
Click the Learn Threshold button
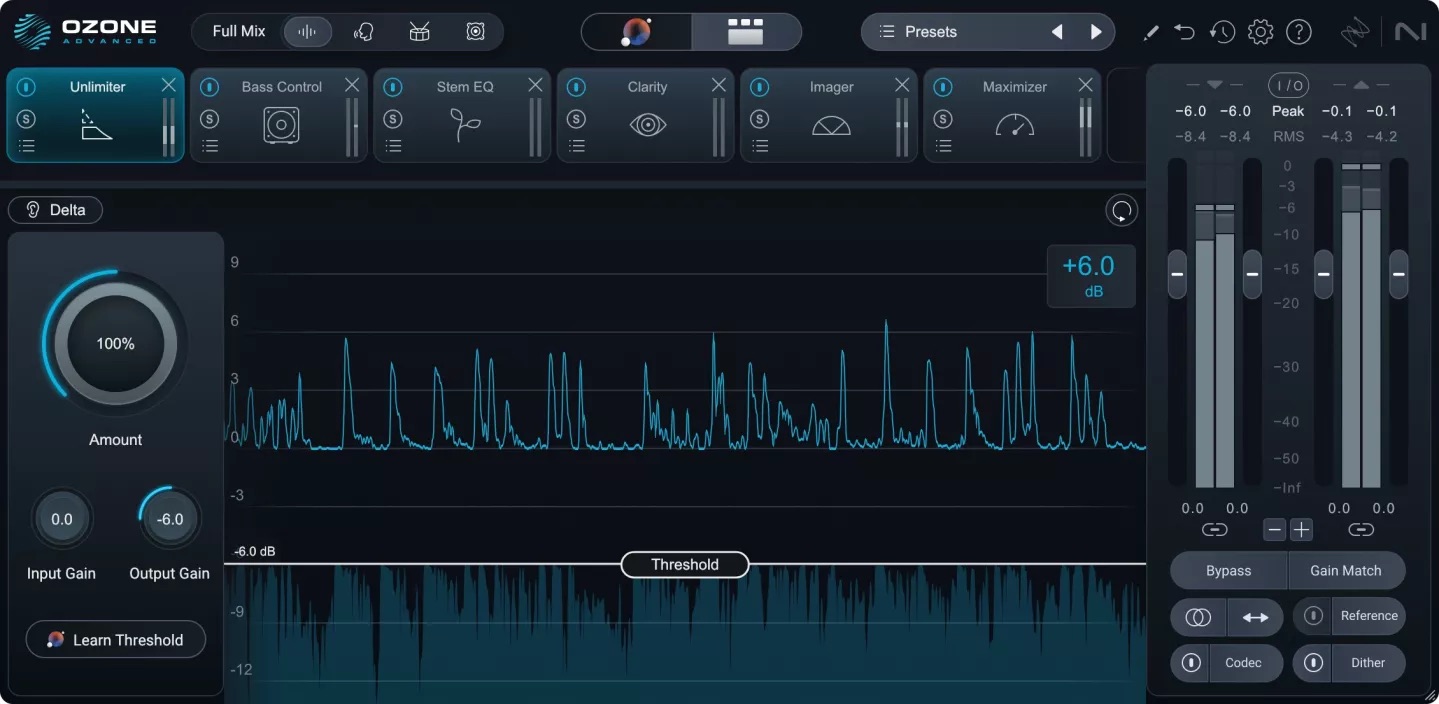pyautogui.click(x=116, y=640)
